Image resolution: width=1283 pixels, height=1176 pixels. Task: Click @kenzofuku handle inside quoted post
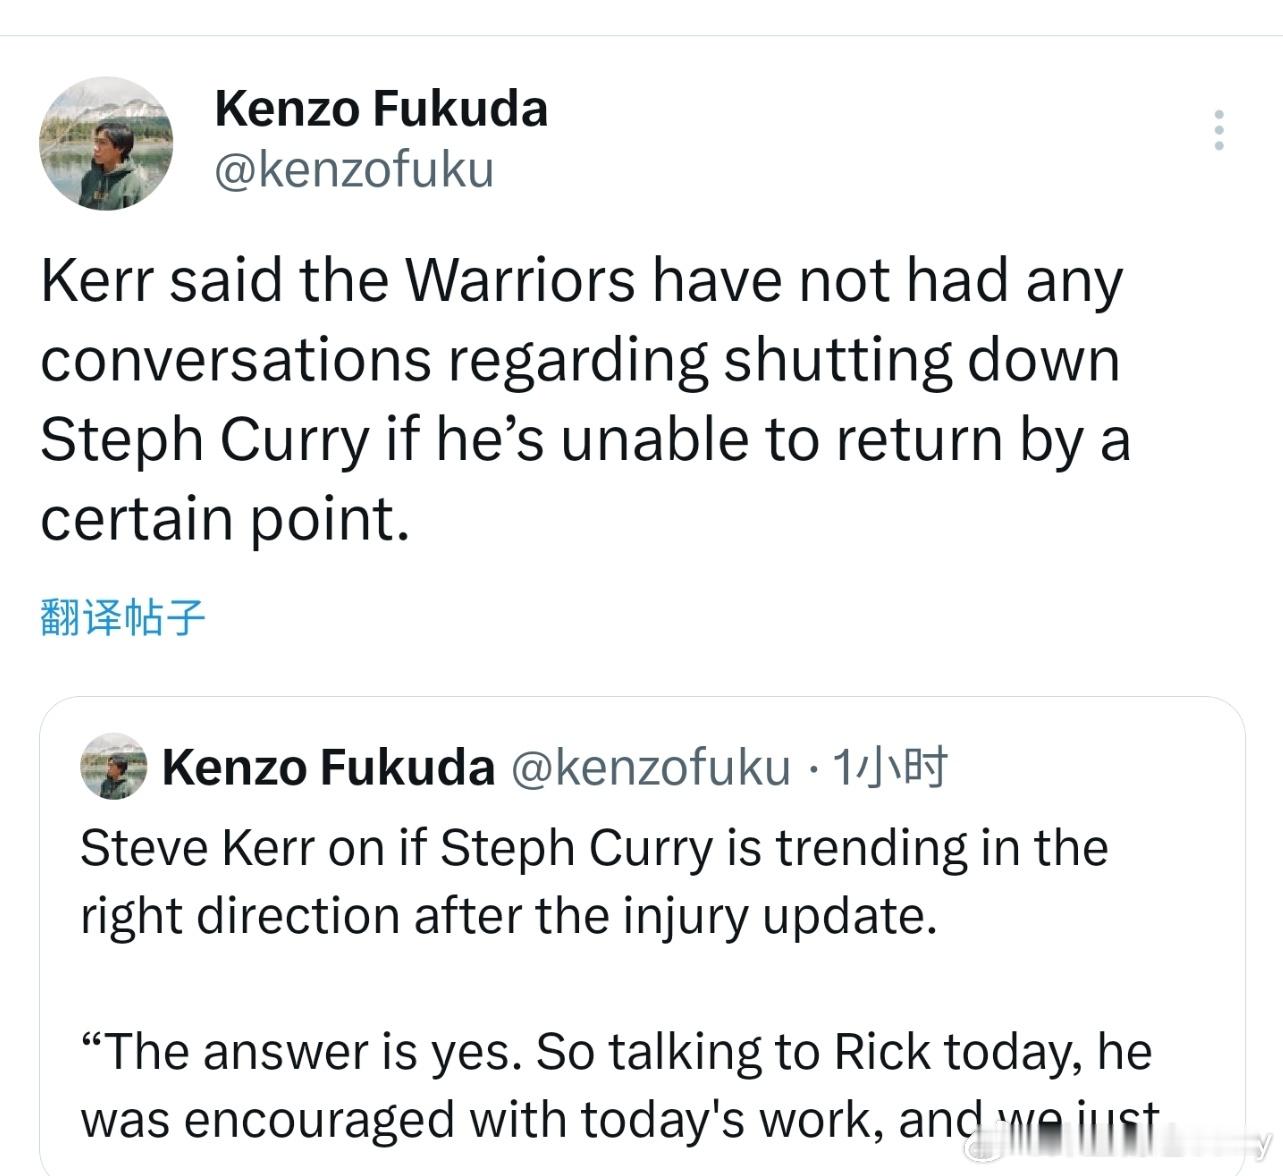(651, 767)
